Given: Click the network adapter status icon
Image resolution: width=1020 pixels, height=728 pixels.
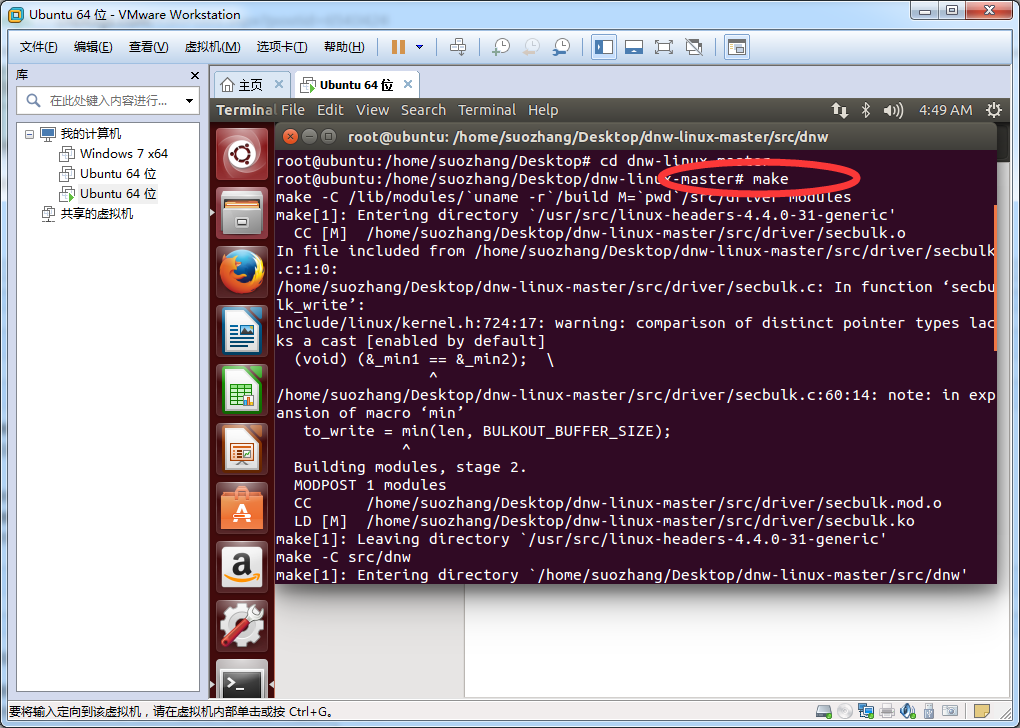Looking at the screenshot, I should click(866, 711).
